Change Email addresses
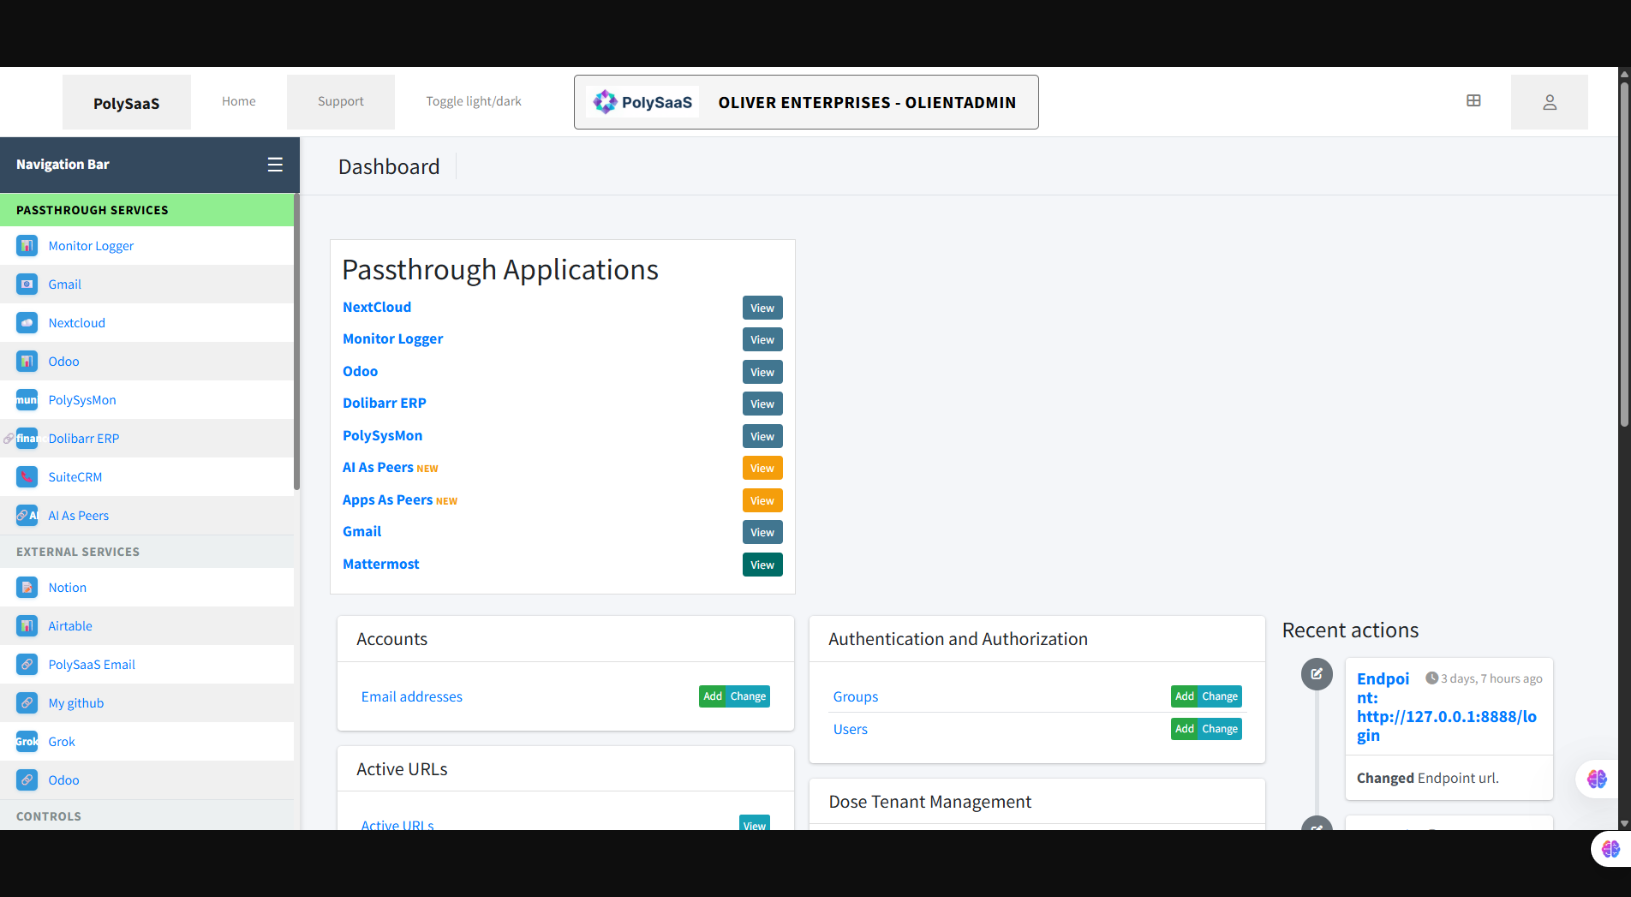This screenshot has height=897, width=1631. click(748, 697)
